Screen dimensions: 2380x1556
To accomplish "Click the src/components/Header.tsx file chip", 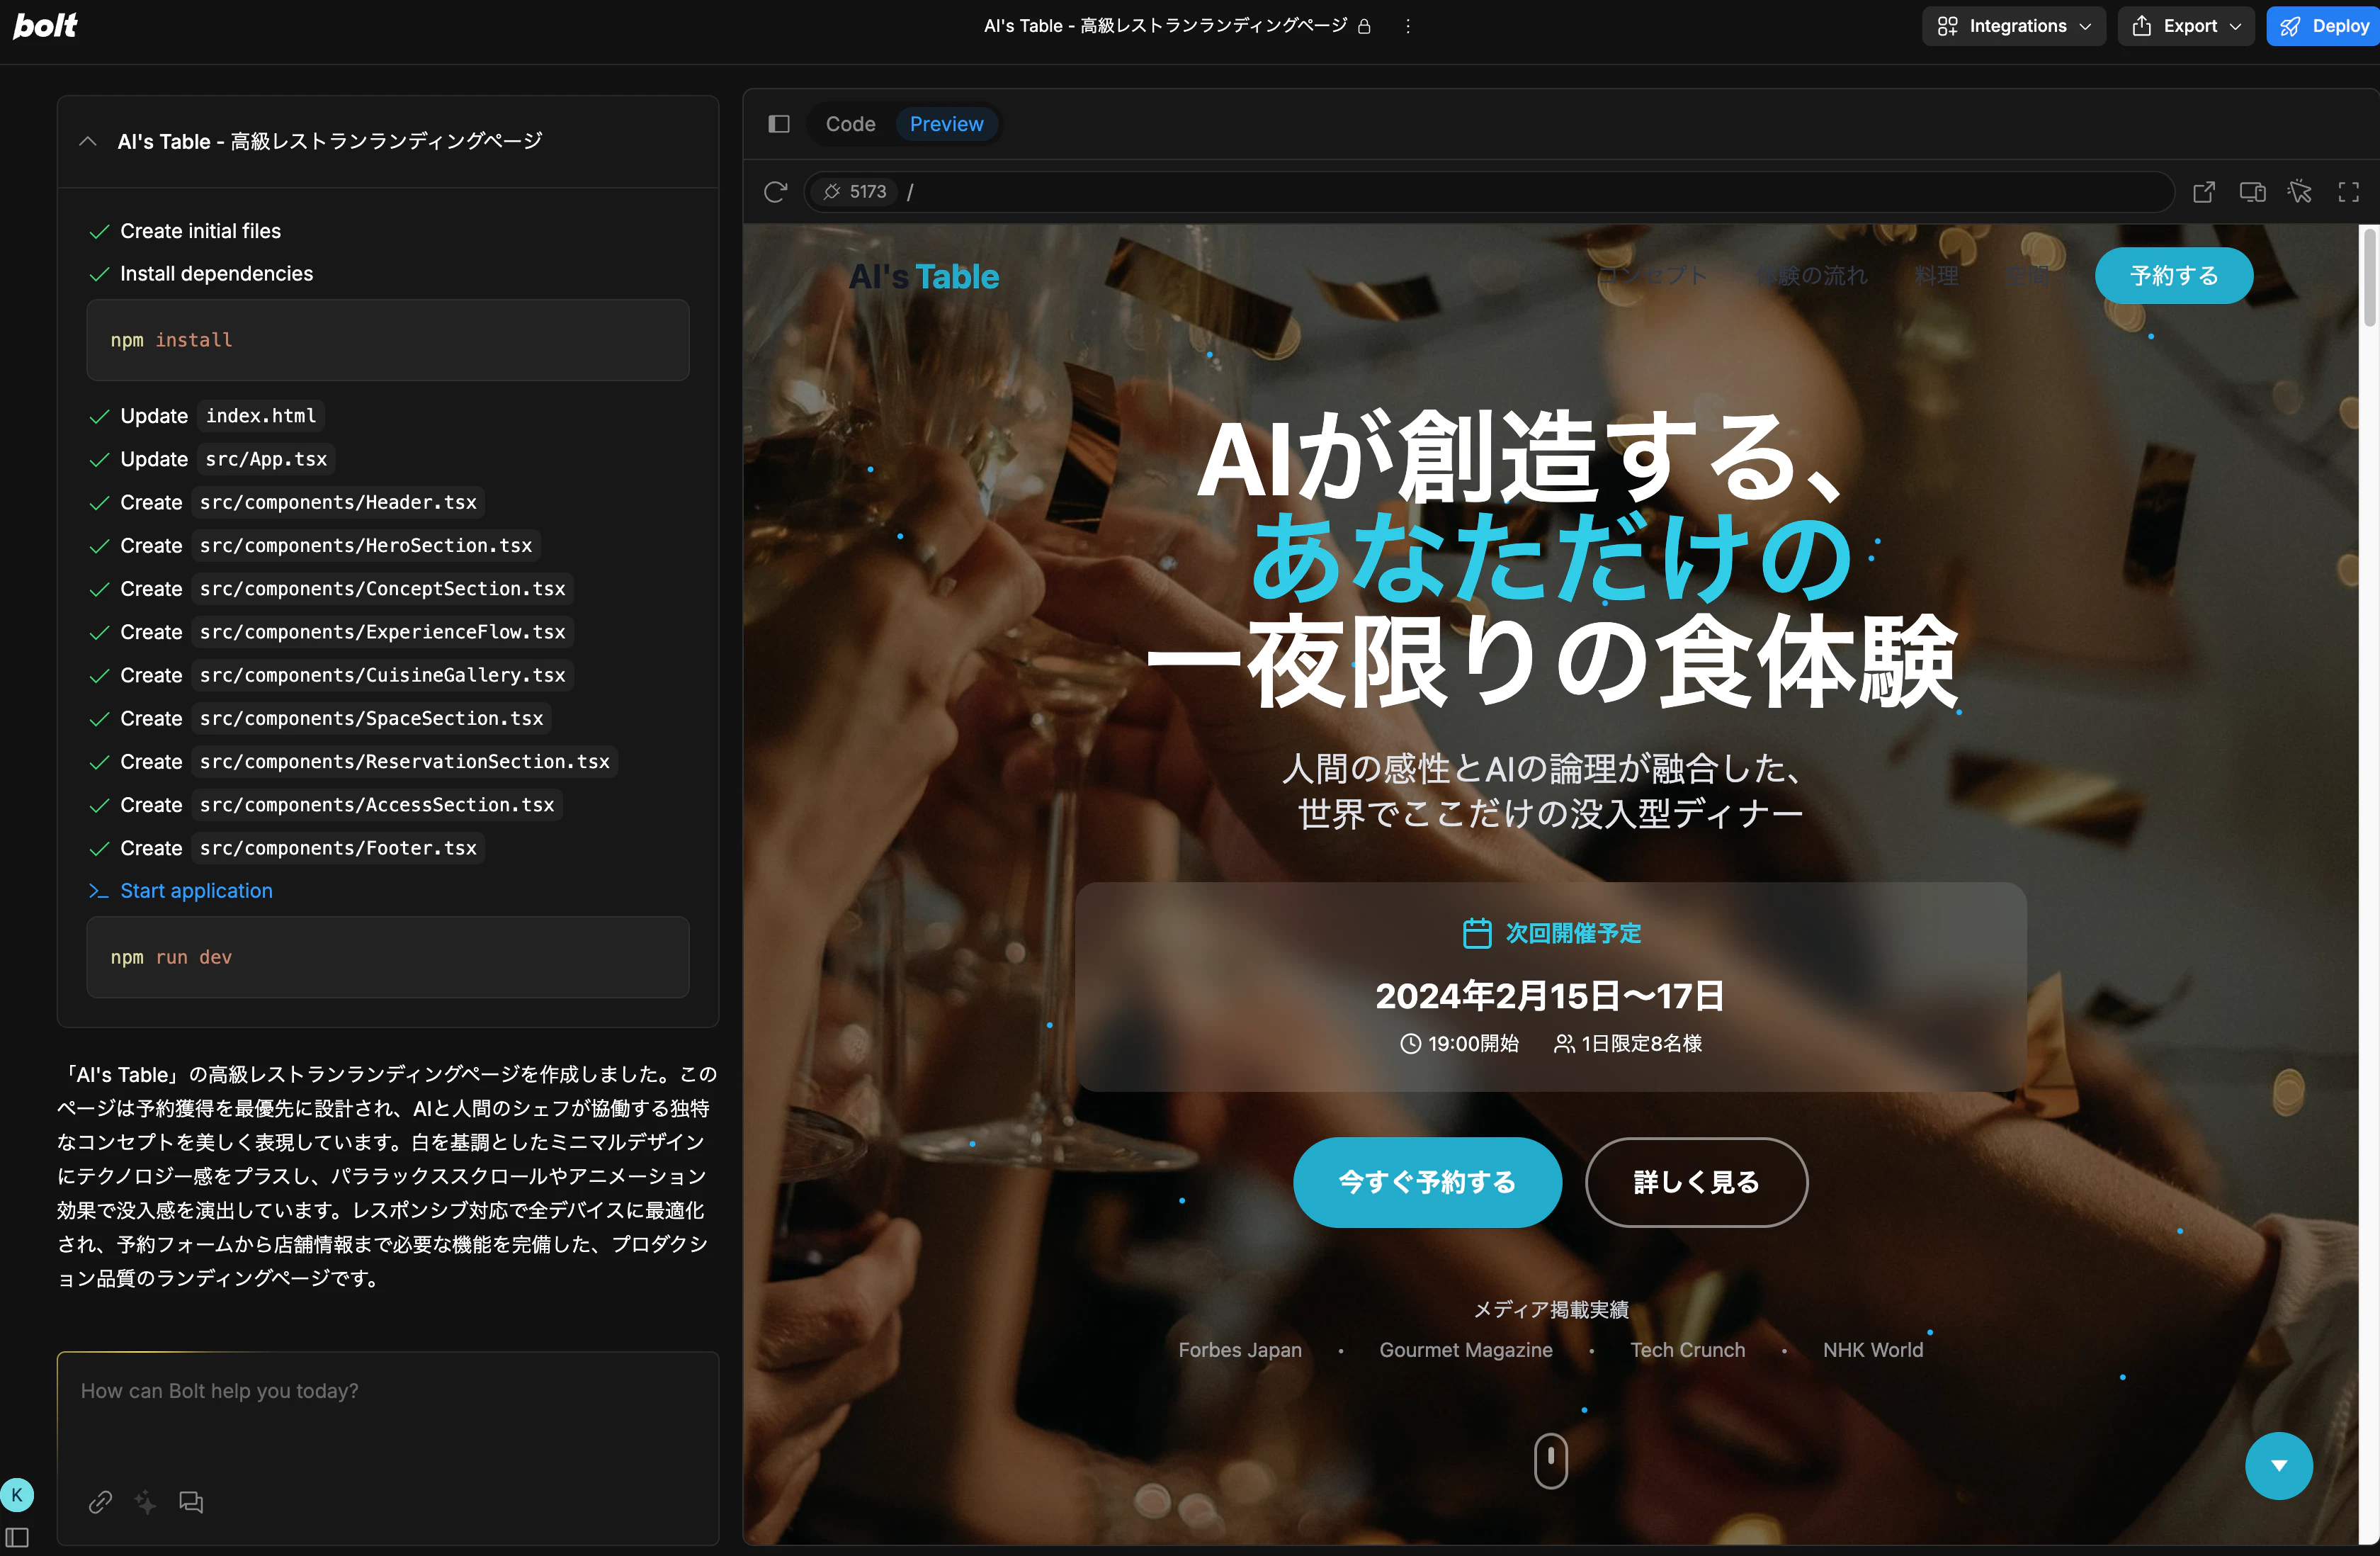I will 338,502.
